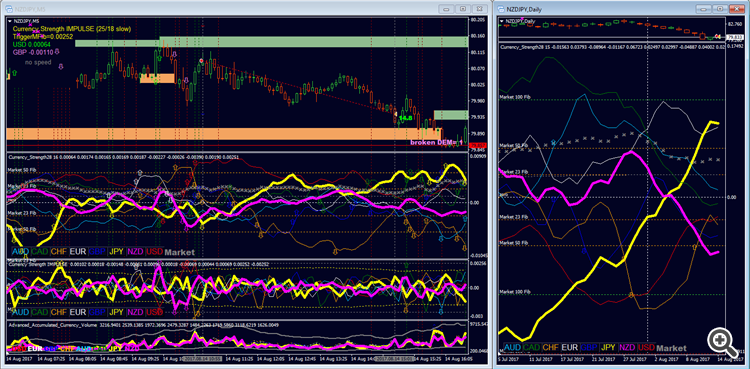Select EUR in Daily chart legend
The width and height of the screenshot is (750, 369).
pos(570,347)
